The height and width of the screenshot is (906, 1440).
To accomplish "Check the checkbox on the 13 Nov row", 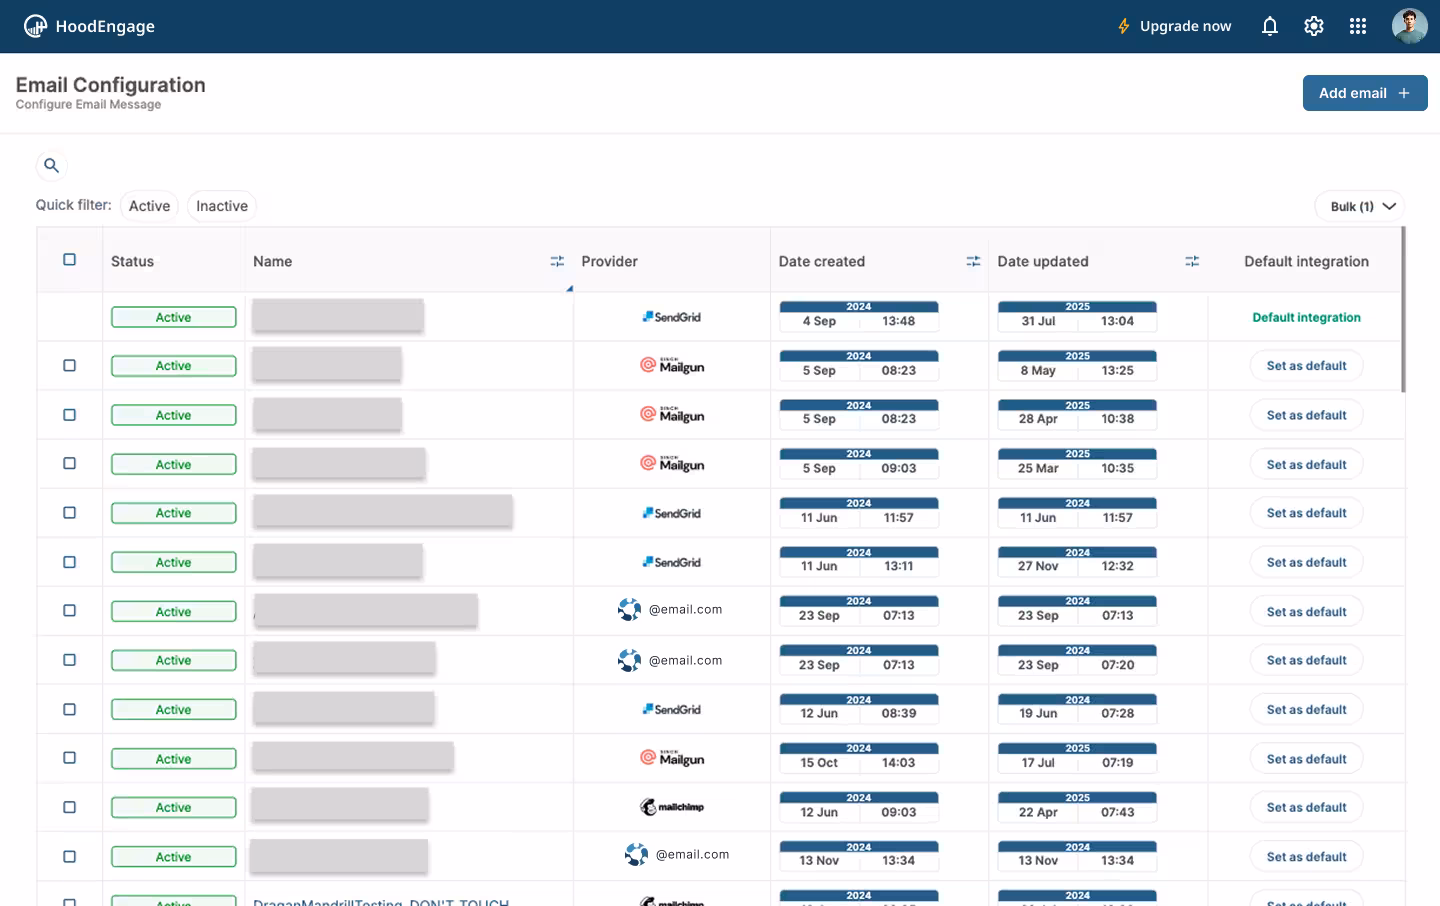I will point(69,856).
